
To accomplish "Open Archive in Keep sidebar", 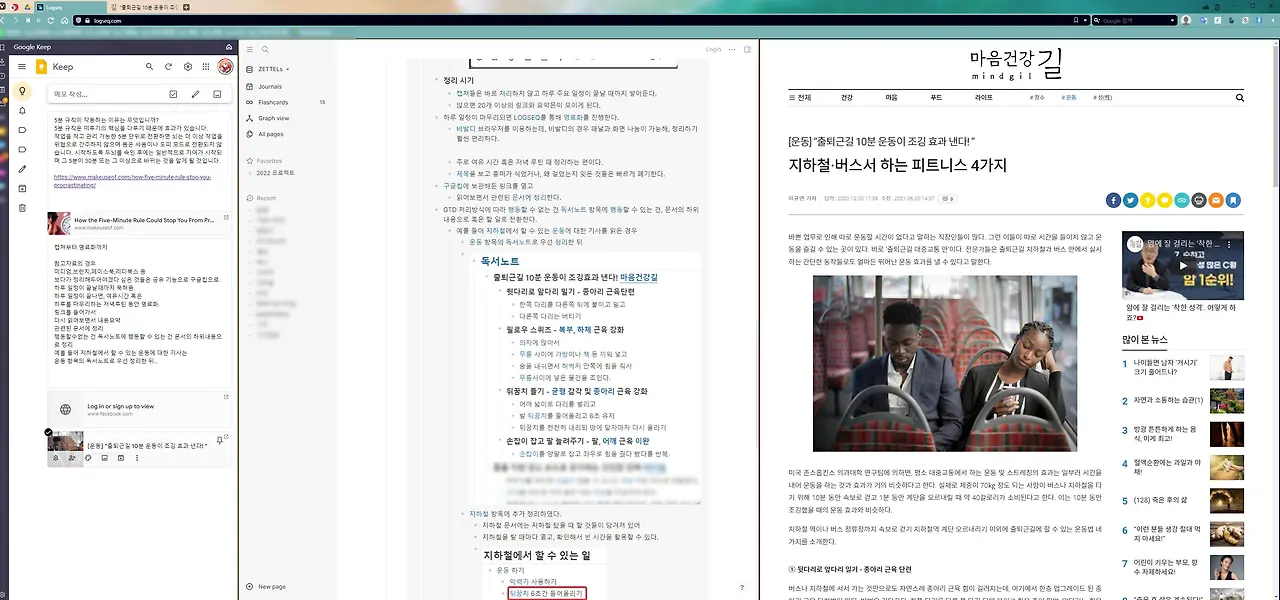I will (22, 188).
